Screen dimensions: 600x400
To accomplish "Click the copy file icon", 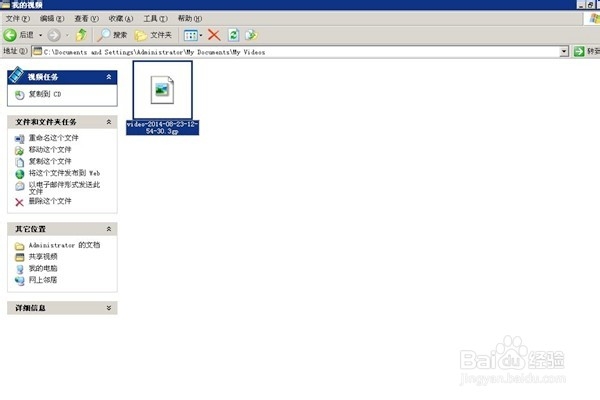I will pyautogui.click(x=20, y=162).
